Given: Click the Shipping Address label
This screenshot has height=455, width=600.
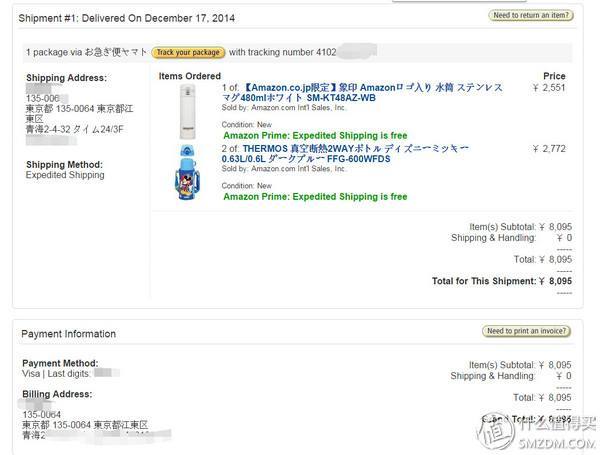Looking at the screenshot, I should click(x=67, y=78).
